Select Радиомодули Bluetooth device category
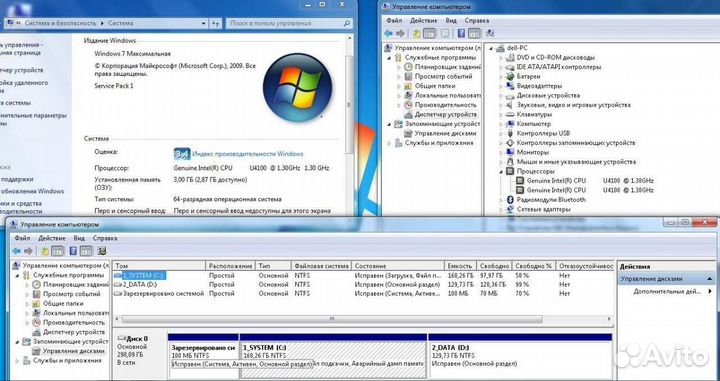The image size is (720, 381). point(551,200)
